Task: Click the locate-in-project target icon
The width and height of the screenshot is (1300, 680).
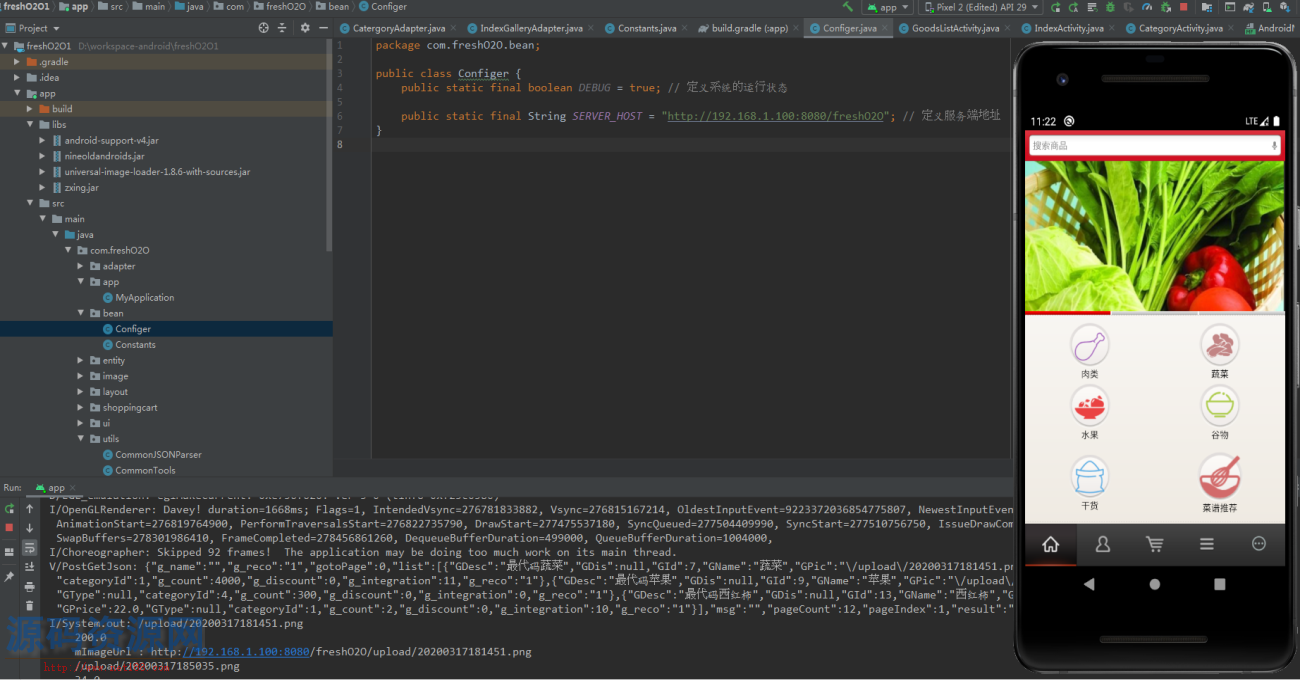Action: pos(263,28)
